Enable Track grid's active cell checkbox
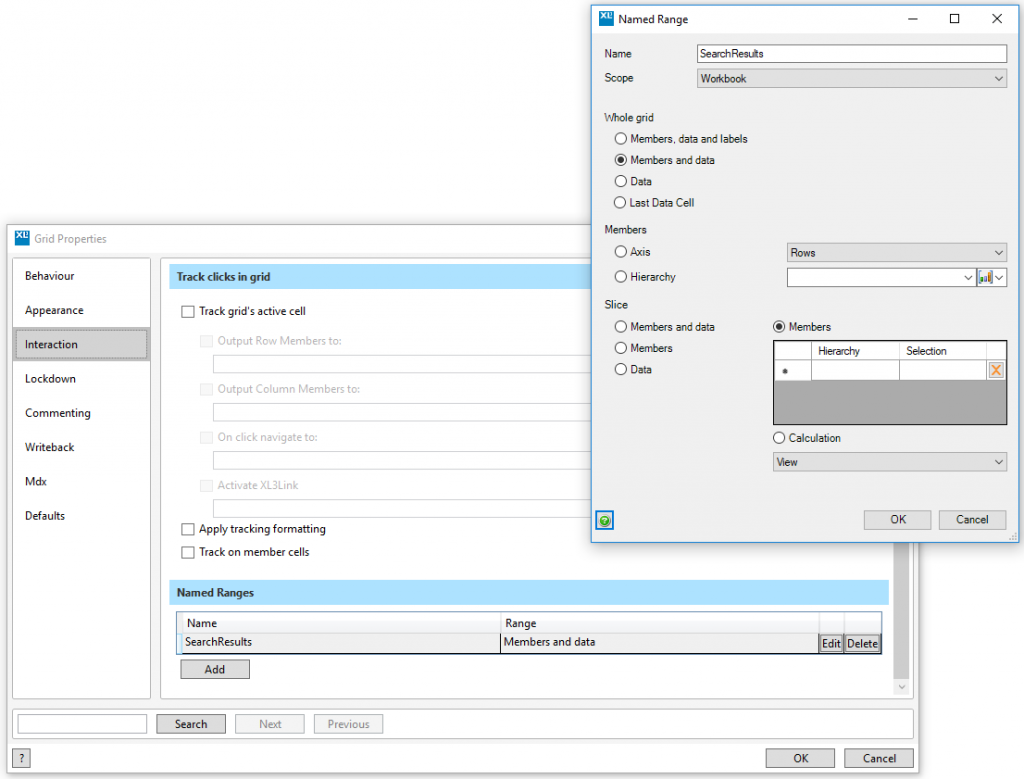The height and width of the screenshot is (779, 1024). [188, 312]
